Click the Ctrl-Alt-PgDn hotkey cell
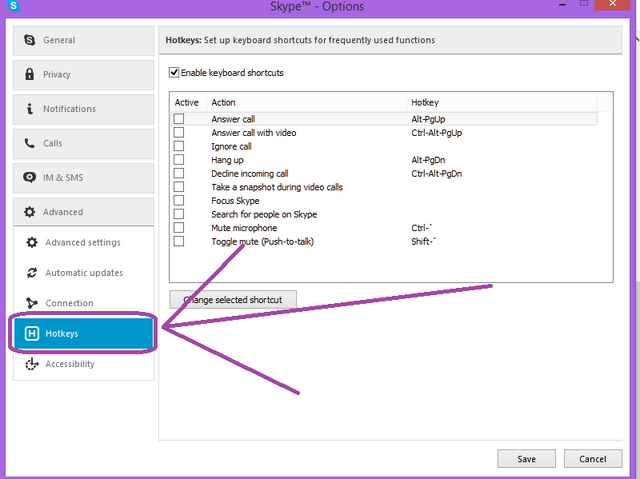Viewport: 640px width, 479px height. (x=437, y=173)
